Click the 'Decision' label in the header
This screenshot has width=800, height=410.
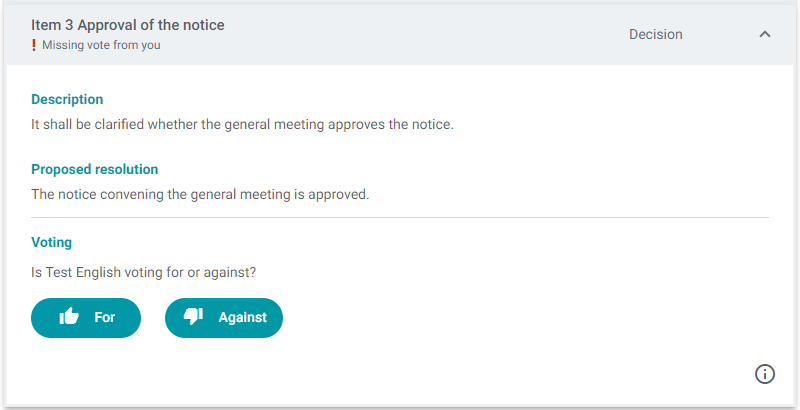point(656,34)
